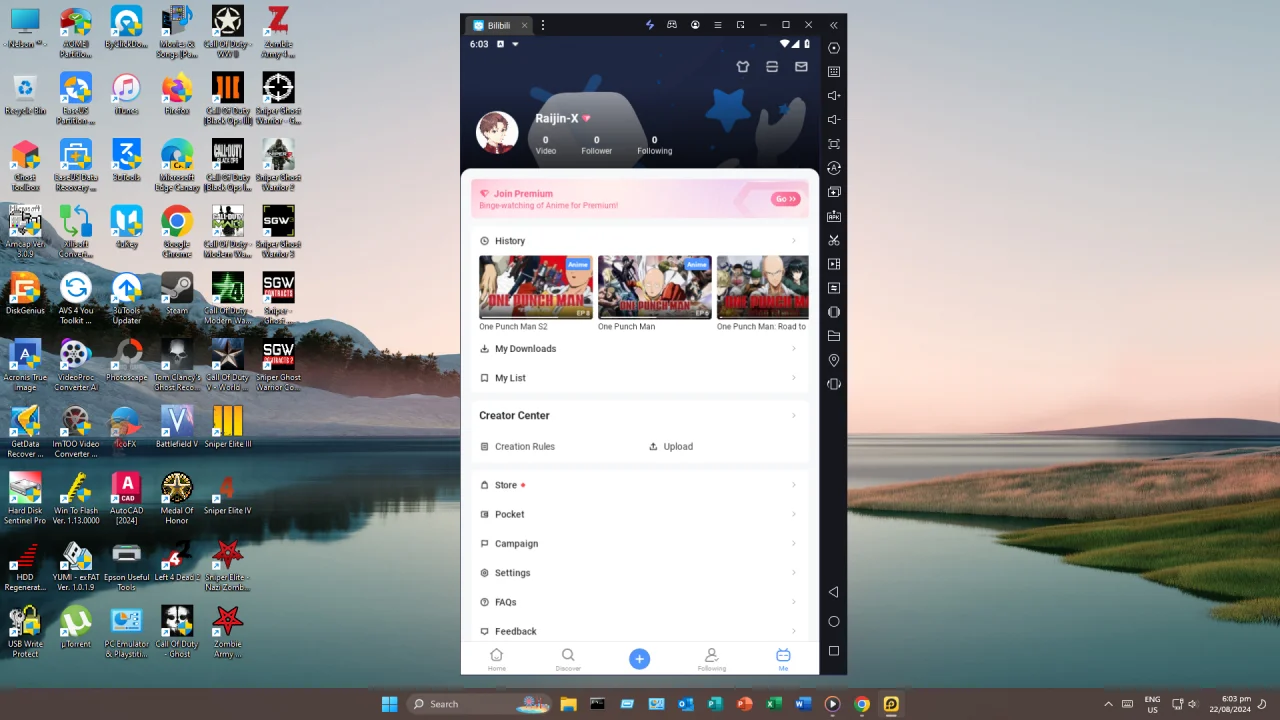Open the gamepad icon in emulator title bar
Image resolution: width=1280 pixels, height=720 pixels.
tap(672, 25)
